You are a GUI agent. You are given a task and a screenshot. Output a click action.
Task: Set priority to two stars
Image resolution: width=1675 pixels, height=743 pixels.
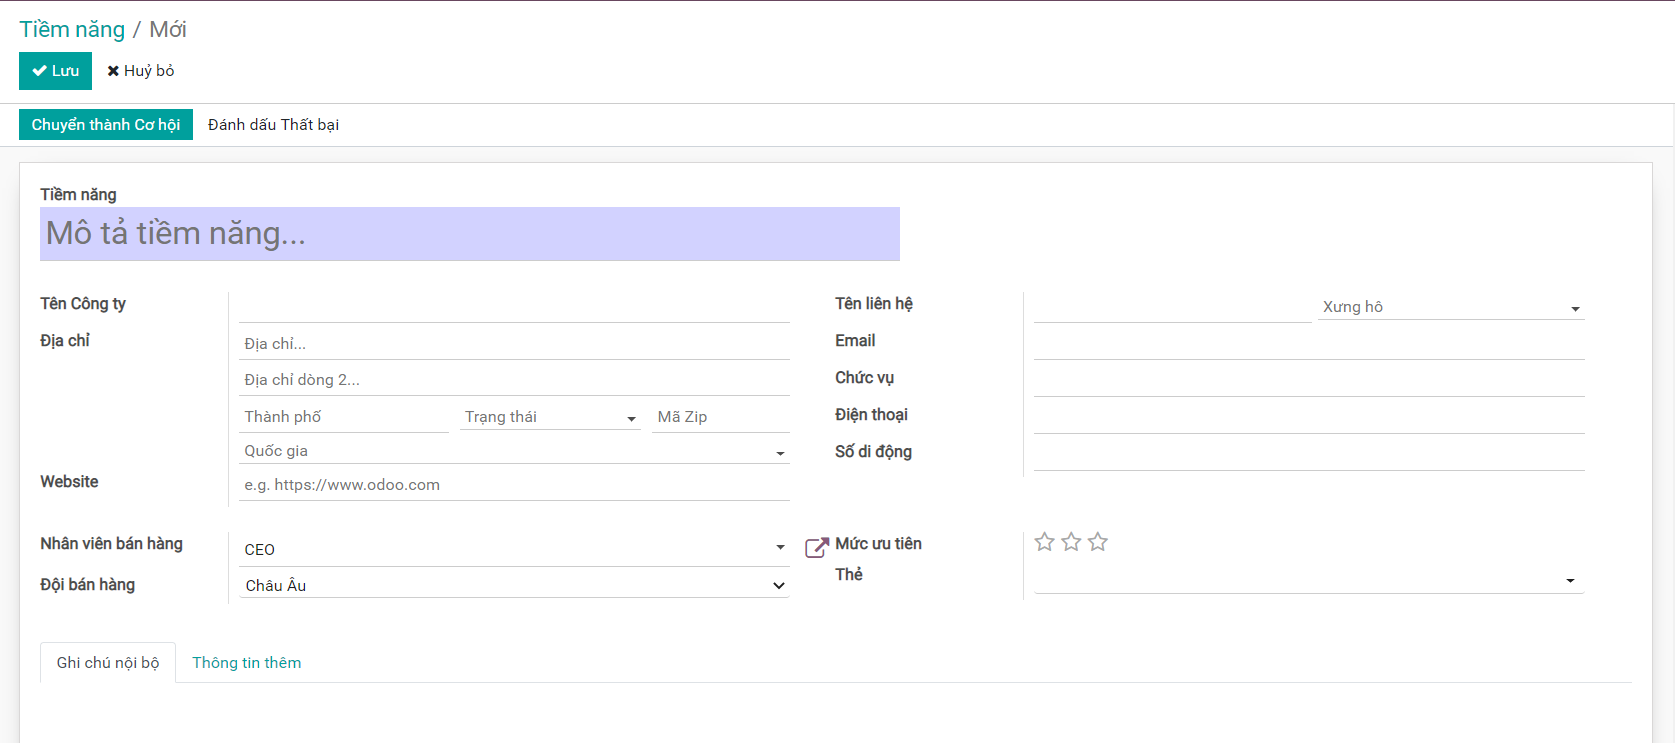[x=1071, y=542]
